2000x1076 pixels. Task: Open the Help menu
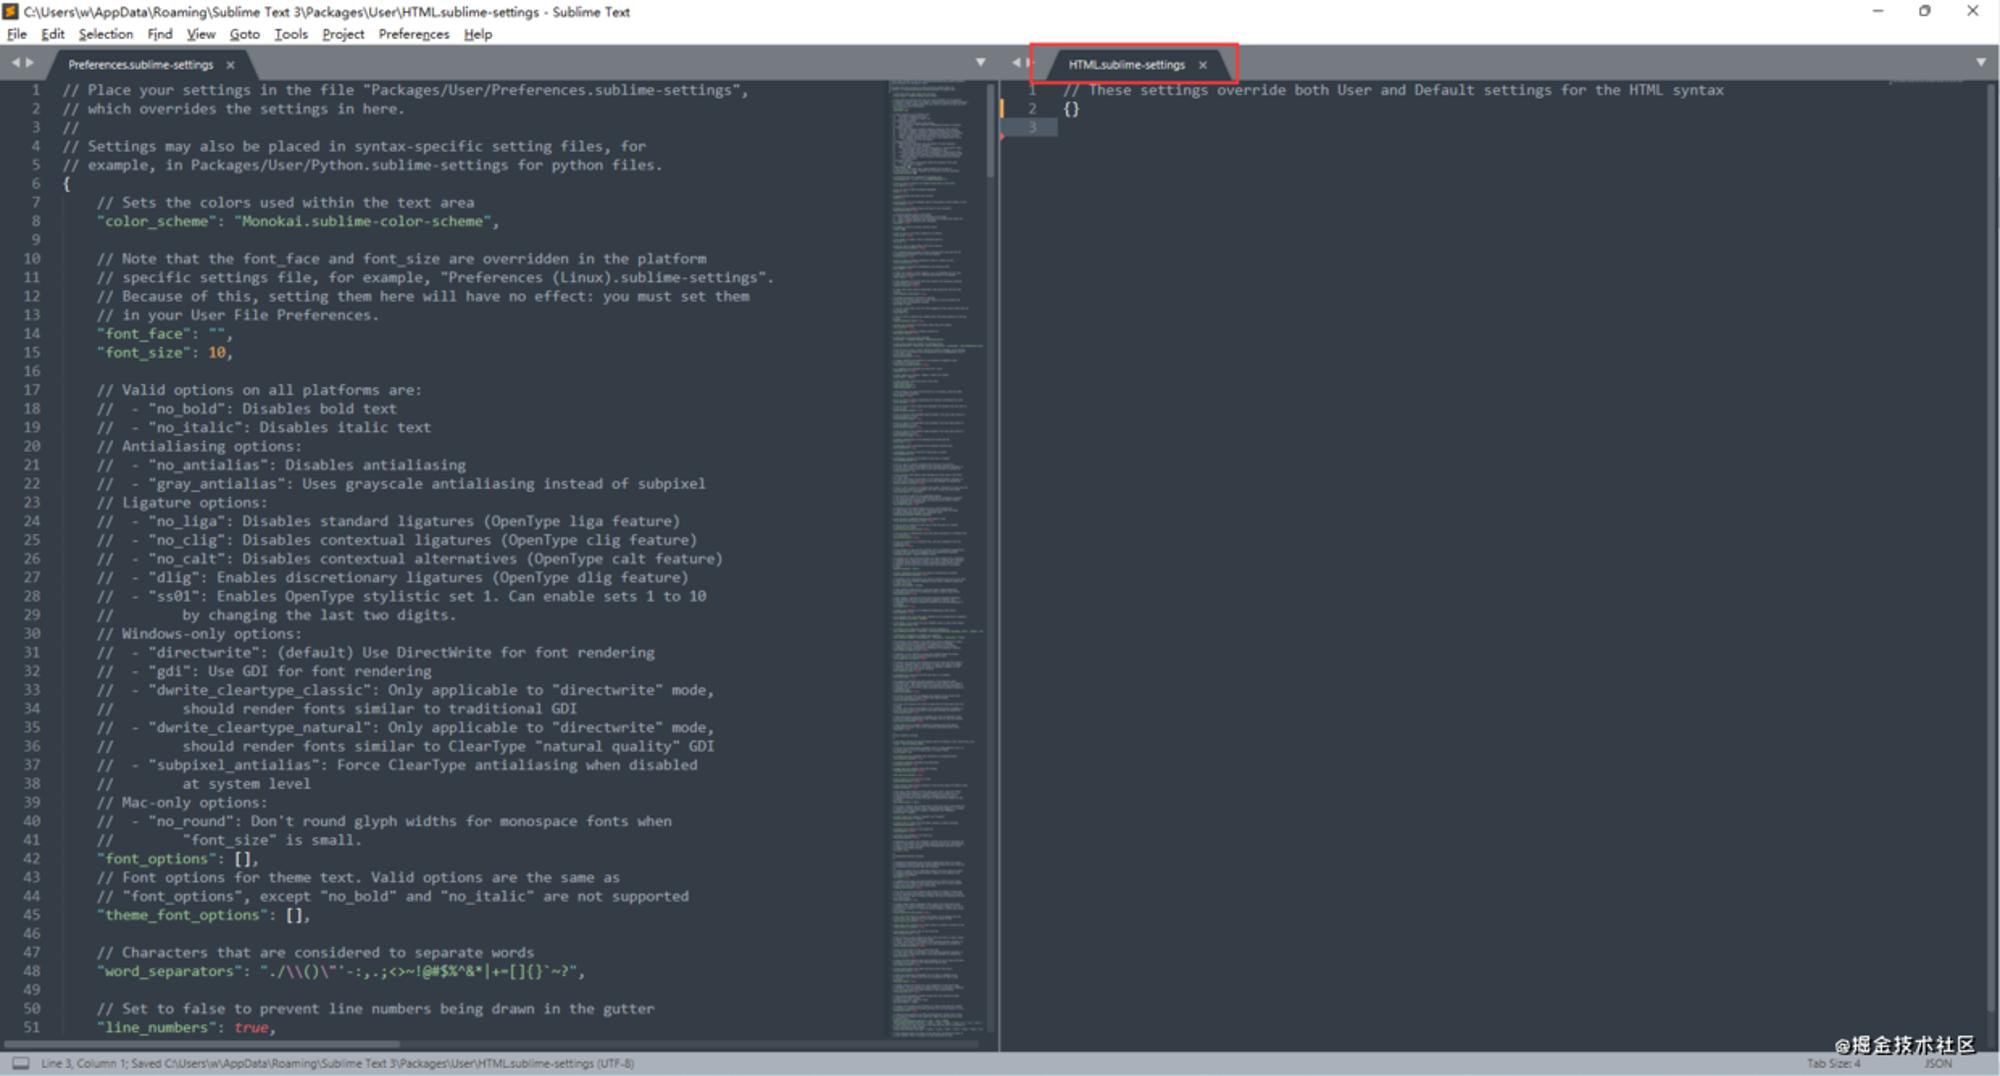(477, 34)
